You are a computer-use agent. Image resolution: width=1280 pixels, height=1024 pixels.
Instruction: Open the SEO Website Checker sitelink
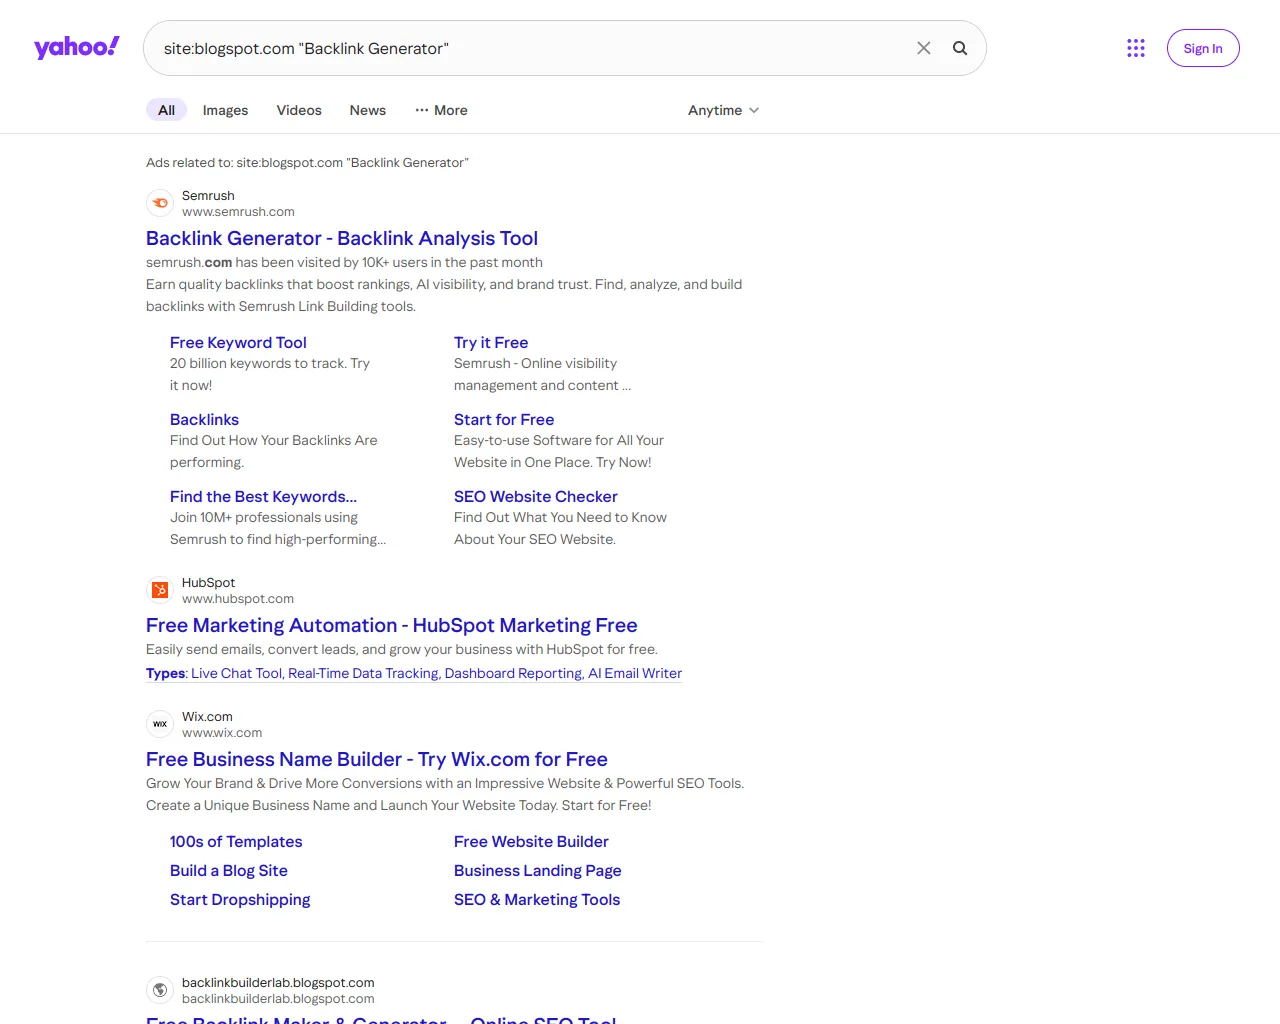536,496
